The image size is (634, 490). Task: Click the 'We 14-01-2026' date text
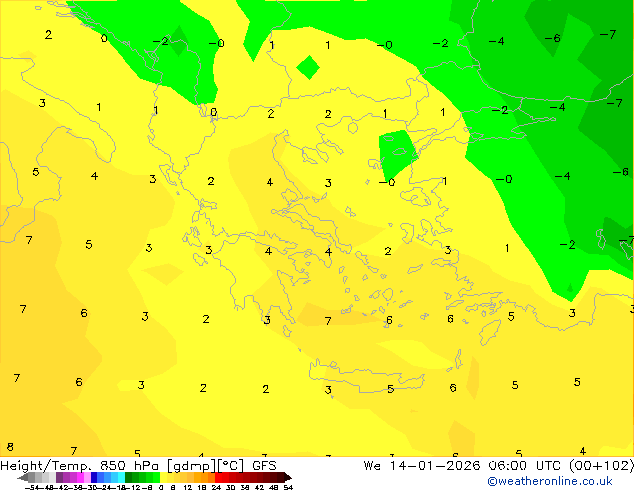point(422,466)
